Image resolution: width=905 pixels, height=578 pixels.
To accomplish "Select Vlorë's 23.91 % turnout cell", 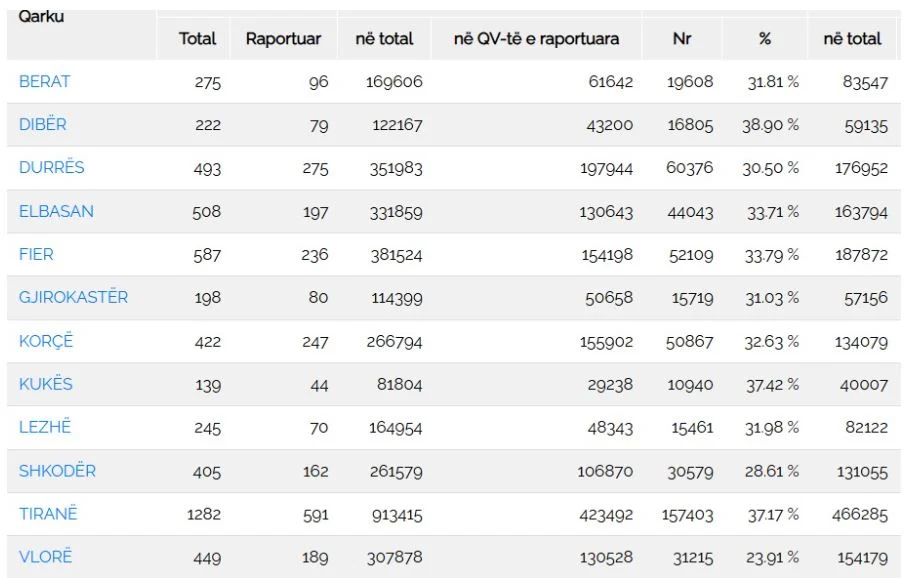I will pyautogui.click(x=772, y=557).
